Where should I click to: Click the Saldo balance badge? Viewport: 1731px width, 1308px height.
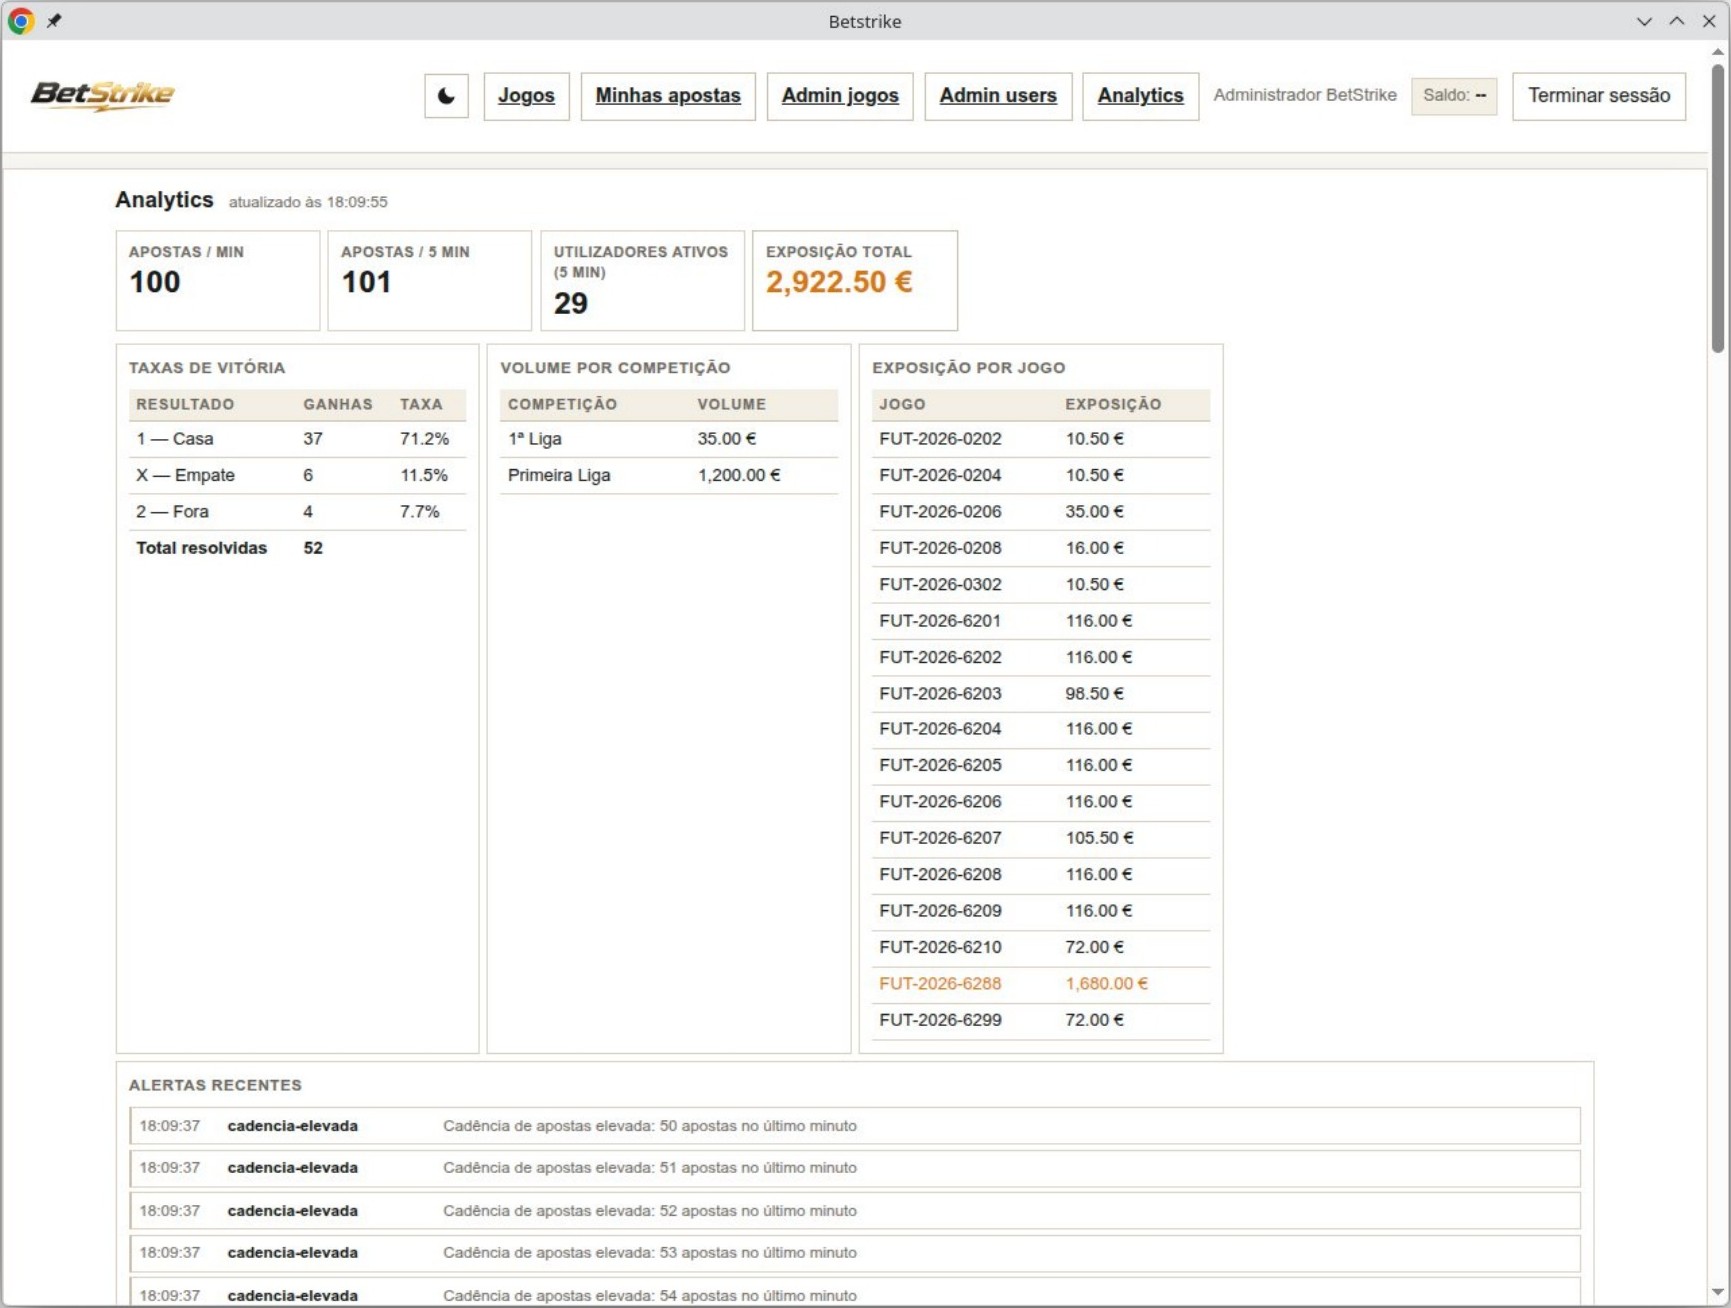tap(1454, 96)
